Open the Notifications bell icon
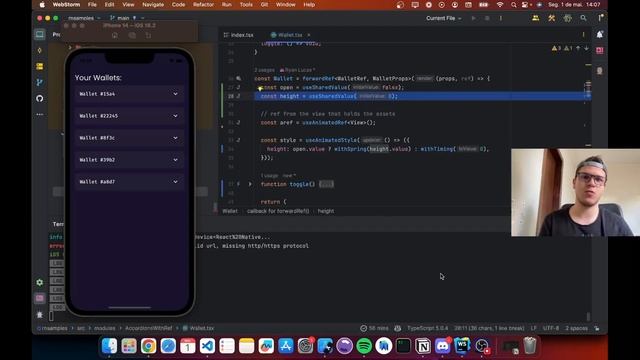Image resolution: width=640 pixels, height=360 pixels. pos(600,35)
